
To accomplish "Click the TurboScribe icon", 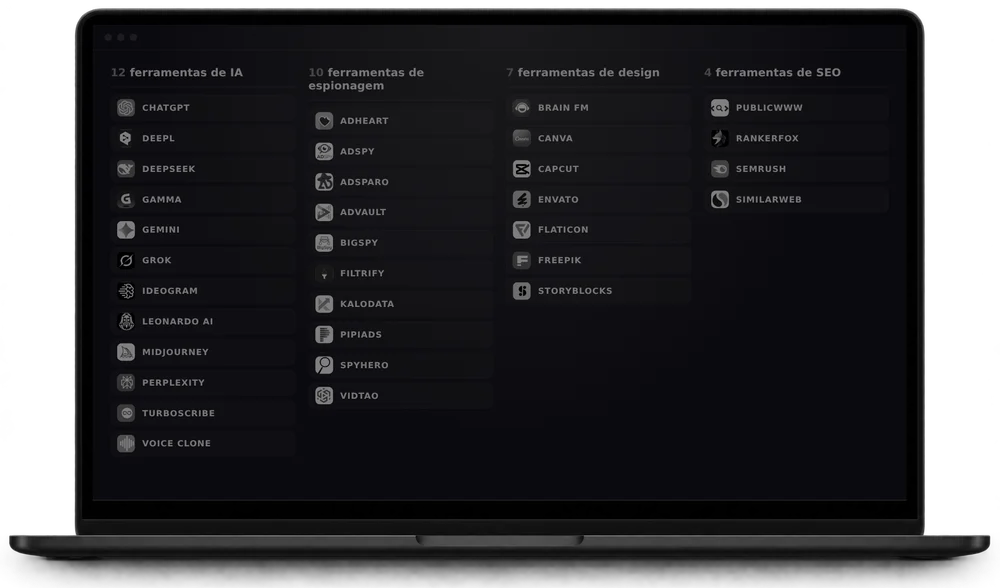I will pyautogui.click(x=126, y=413).
